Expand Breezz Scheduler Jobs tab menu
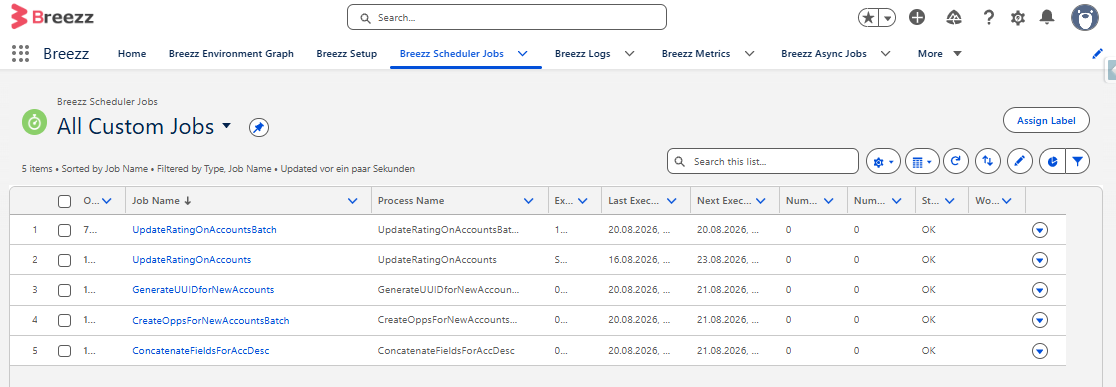The image size is (1116, 387). (522, 53)
